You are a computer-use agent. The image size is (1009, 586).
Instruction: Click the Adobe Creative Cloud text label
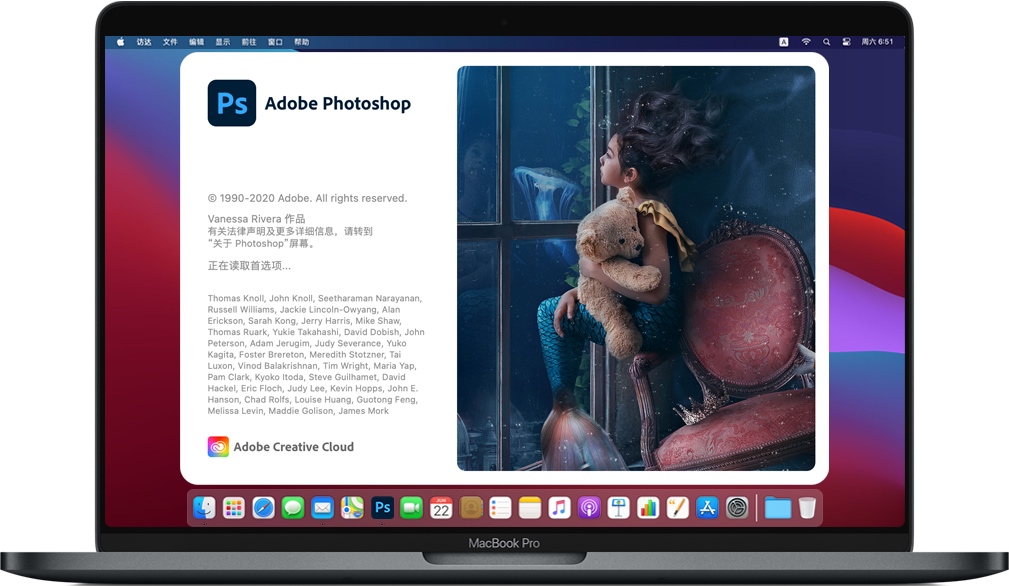click(294, 446)
